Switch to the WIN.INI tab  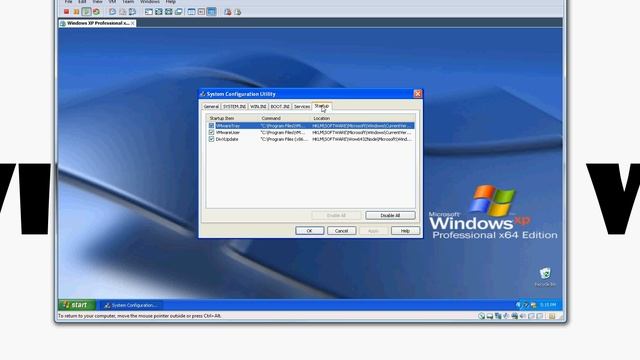(258, 106)
